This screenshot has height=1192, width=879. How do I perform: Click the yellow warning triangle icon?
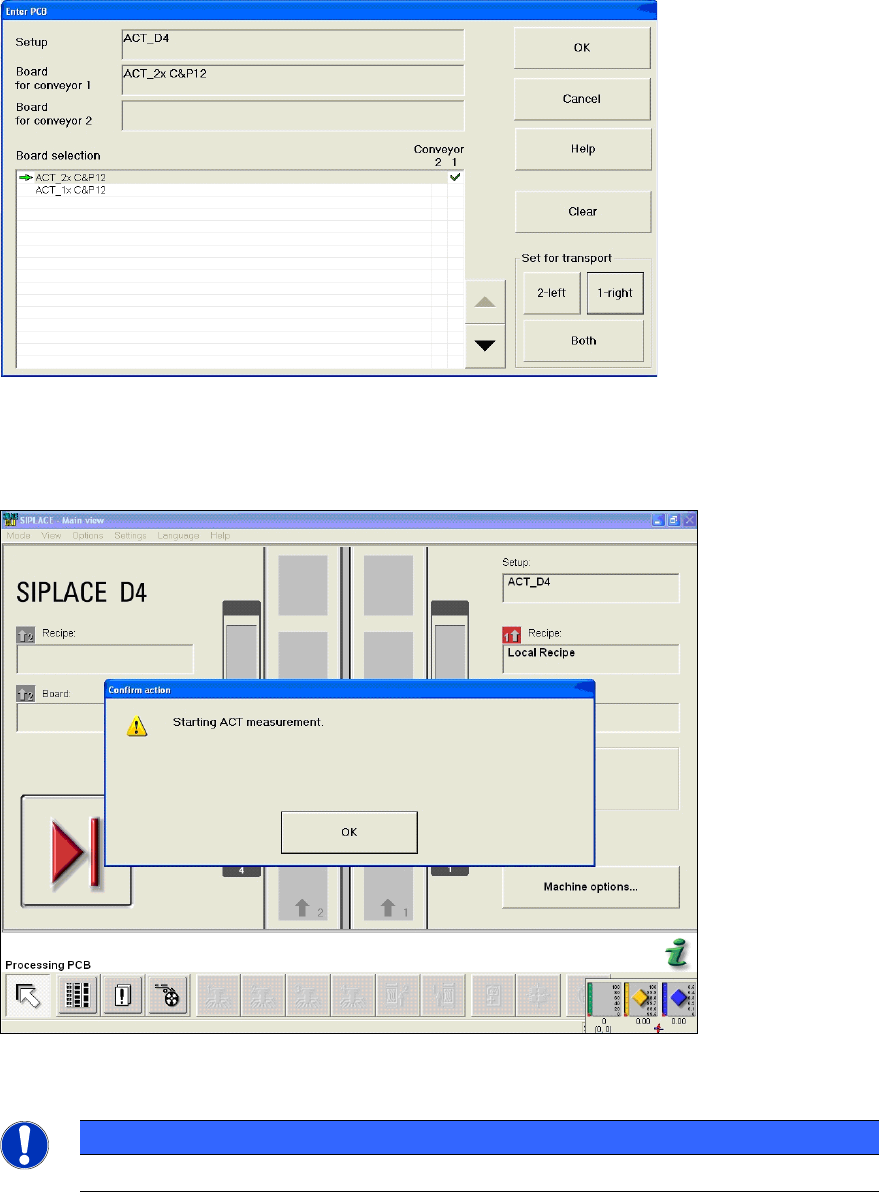(137, 726)
